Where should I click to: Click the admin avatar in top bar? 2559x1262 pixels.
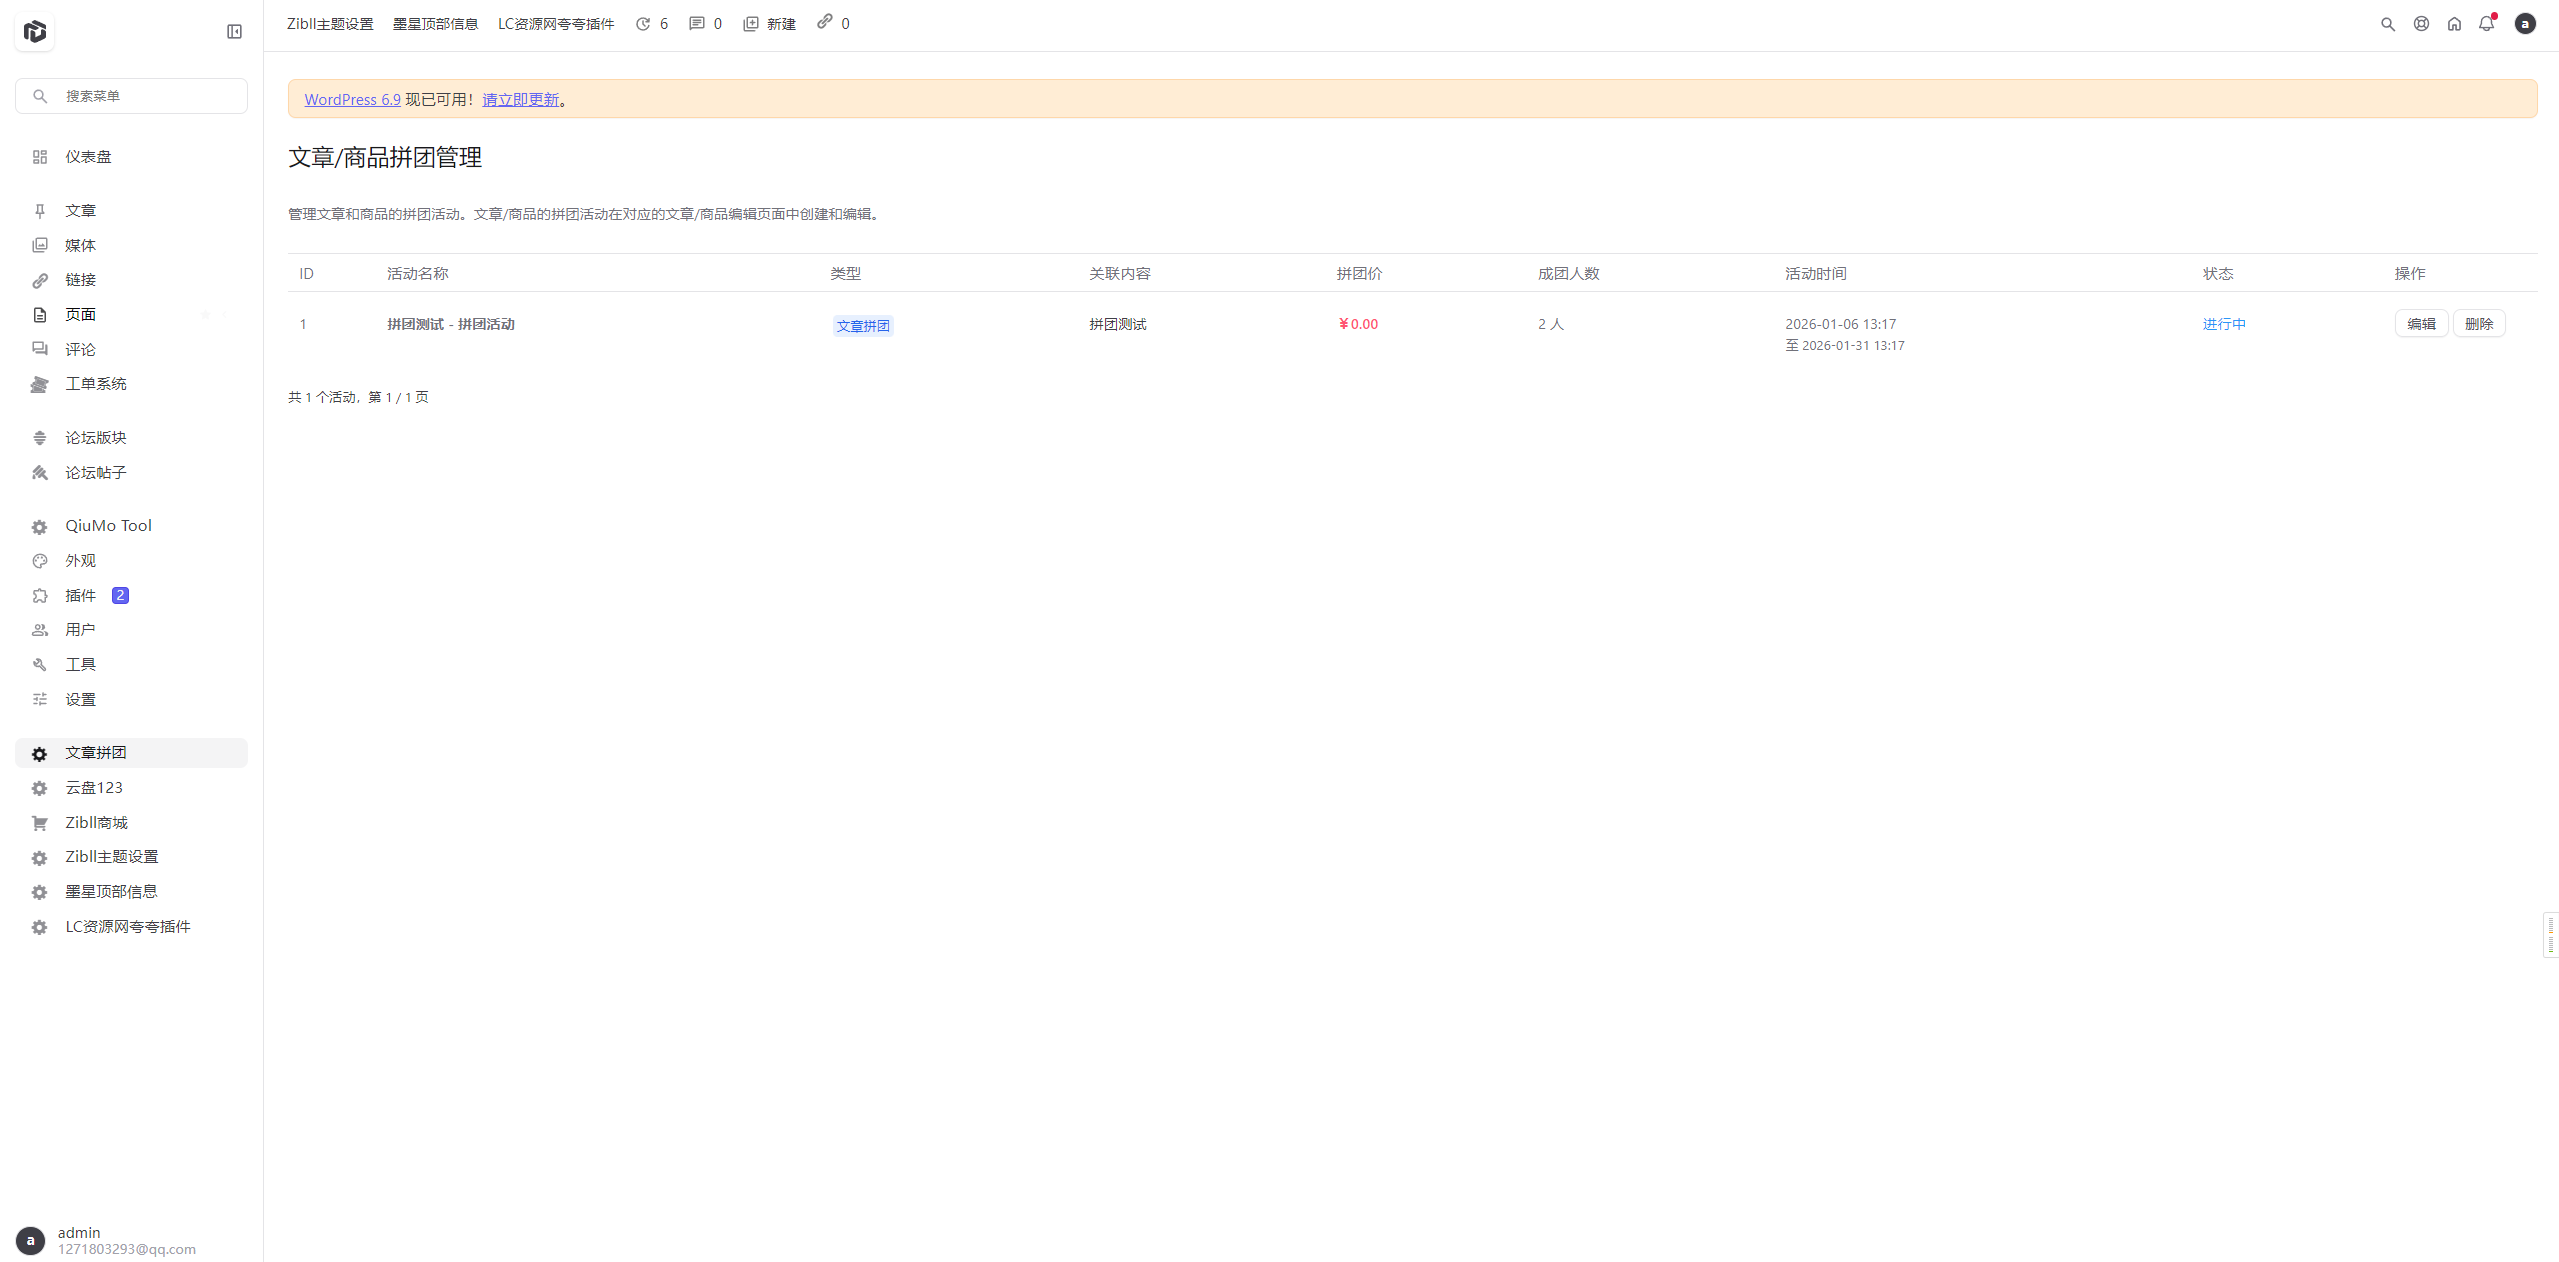(2524, 24)
